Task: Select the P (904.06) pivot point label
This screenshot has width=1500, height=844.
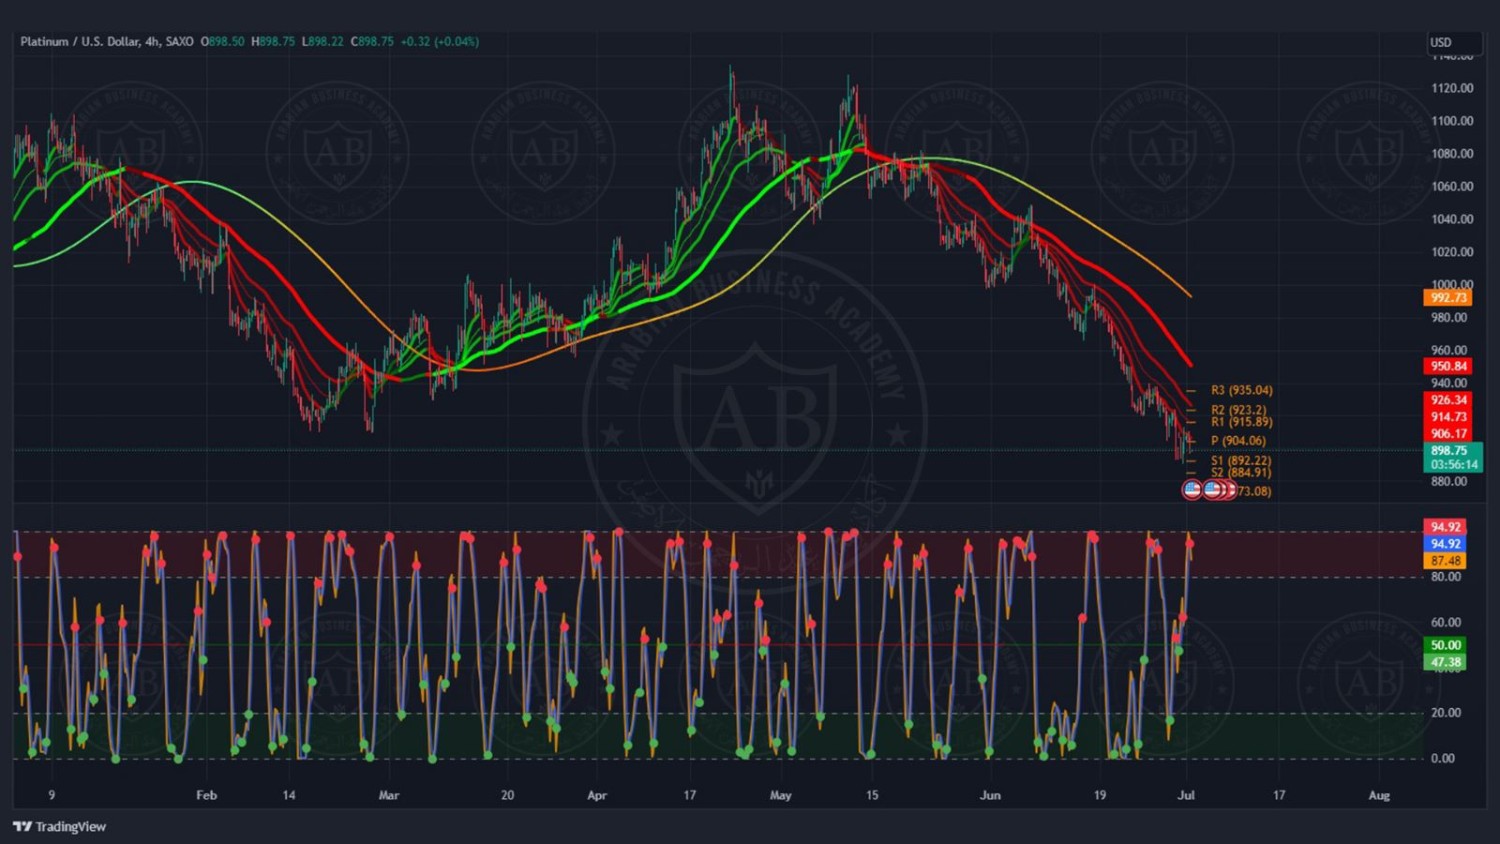Action: [x=1238, y=441]
